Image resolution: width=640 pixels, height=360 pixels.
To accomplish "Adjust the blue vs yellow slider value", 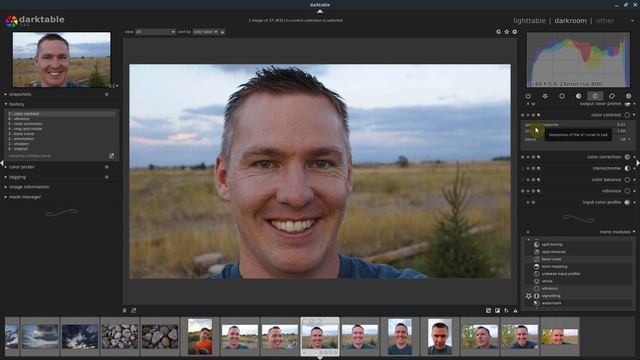I will (x=621, y=131).
